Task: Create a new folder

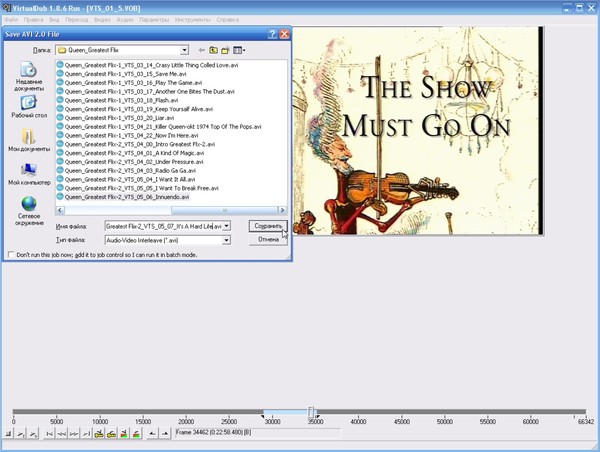Action: coord(225,50)
